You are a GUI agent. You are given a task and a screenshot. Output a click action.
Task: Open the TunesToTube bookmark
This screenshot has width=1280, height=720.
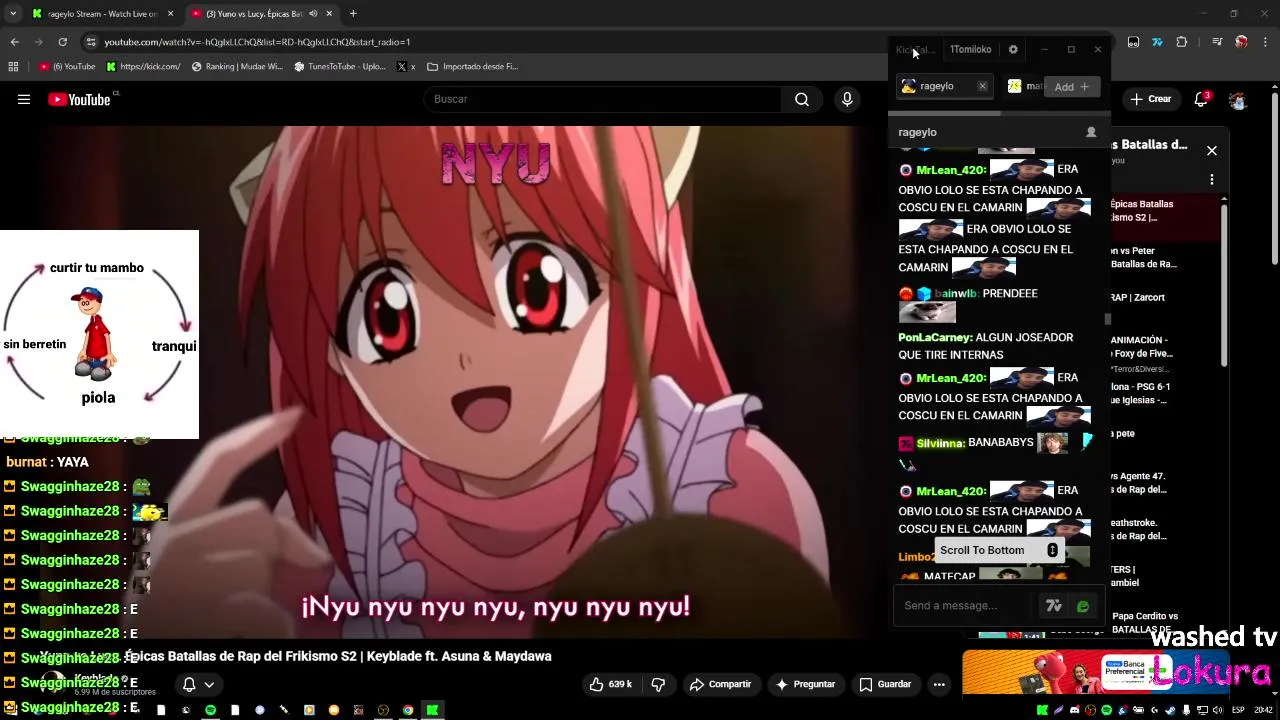click(x=340, y=67)
